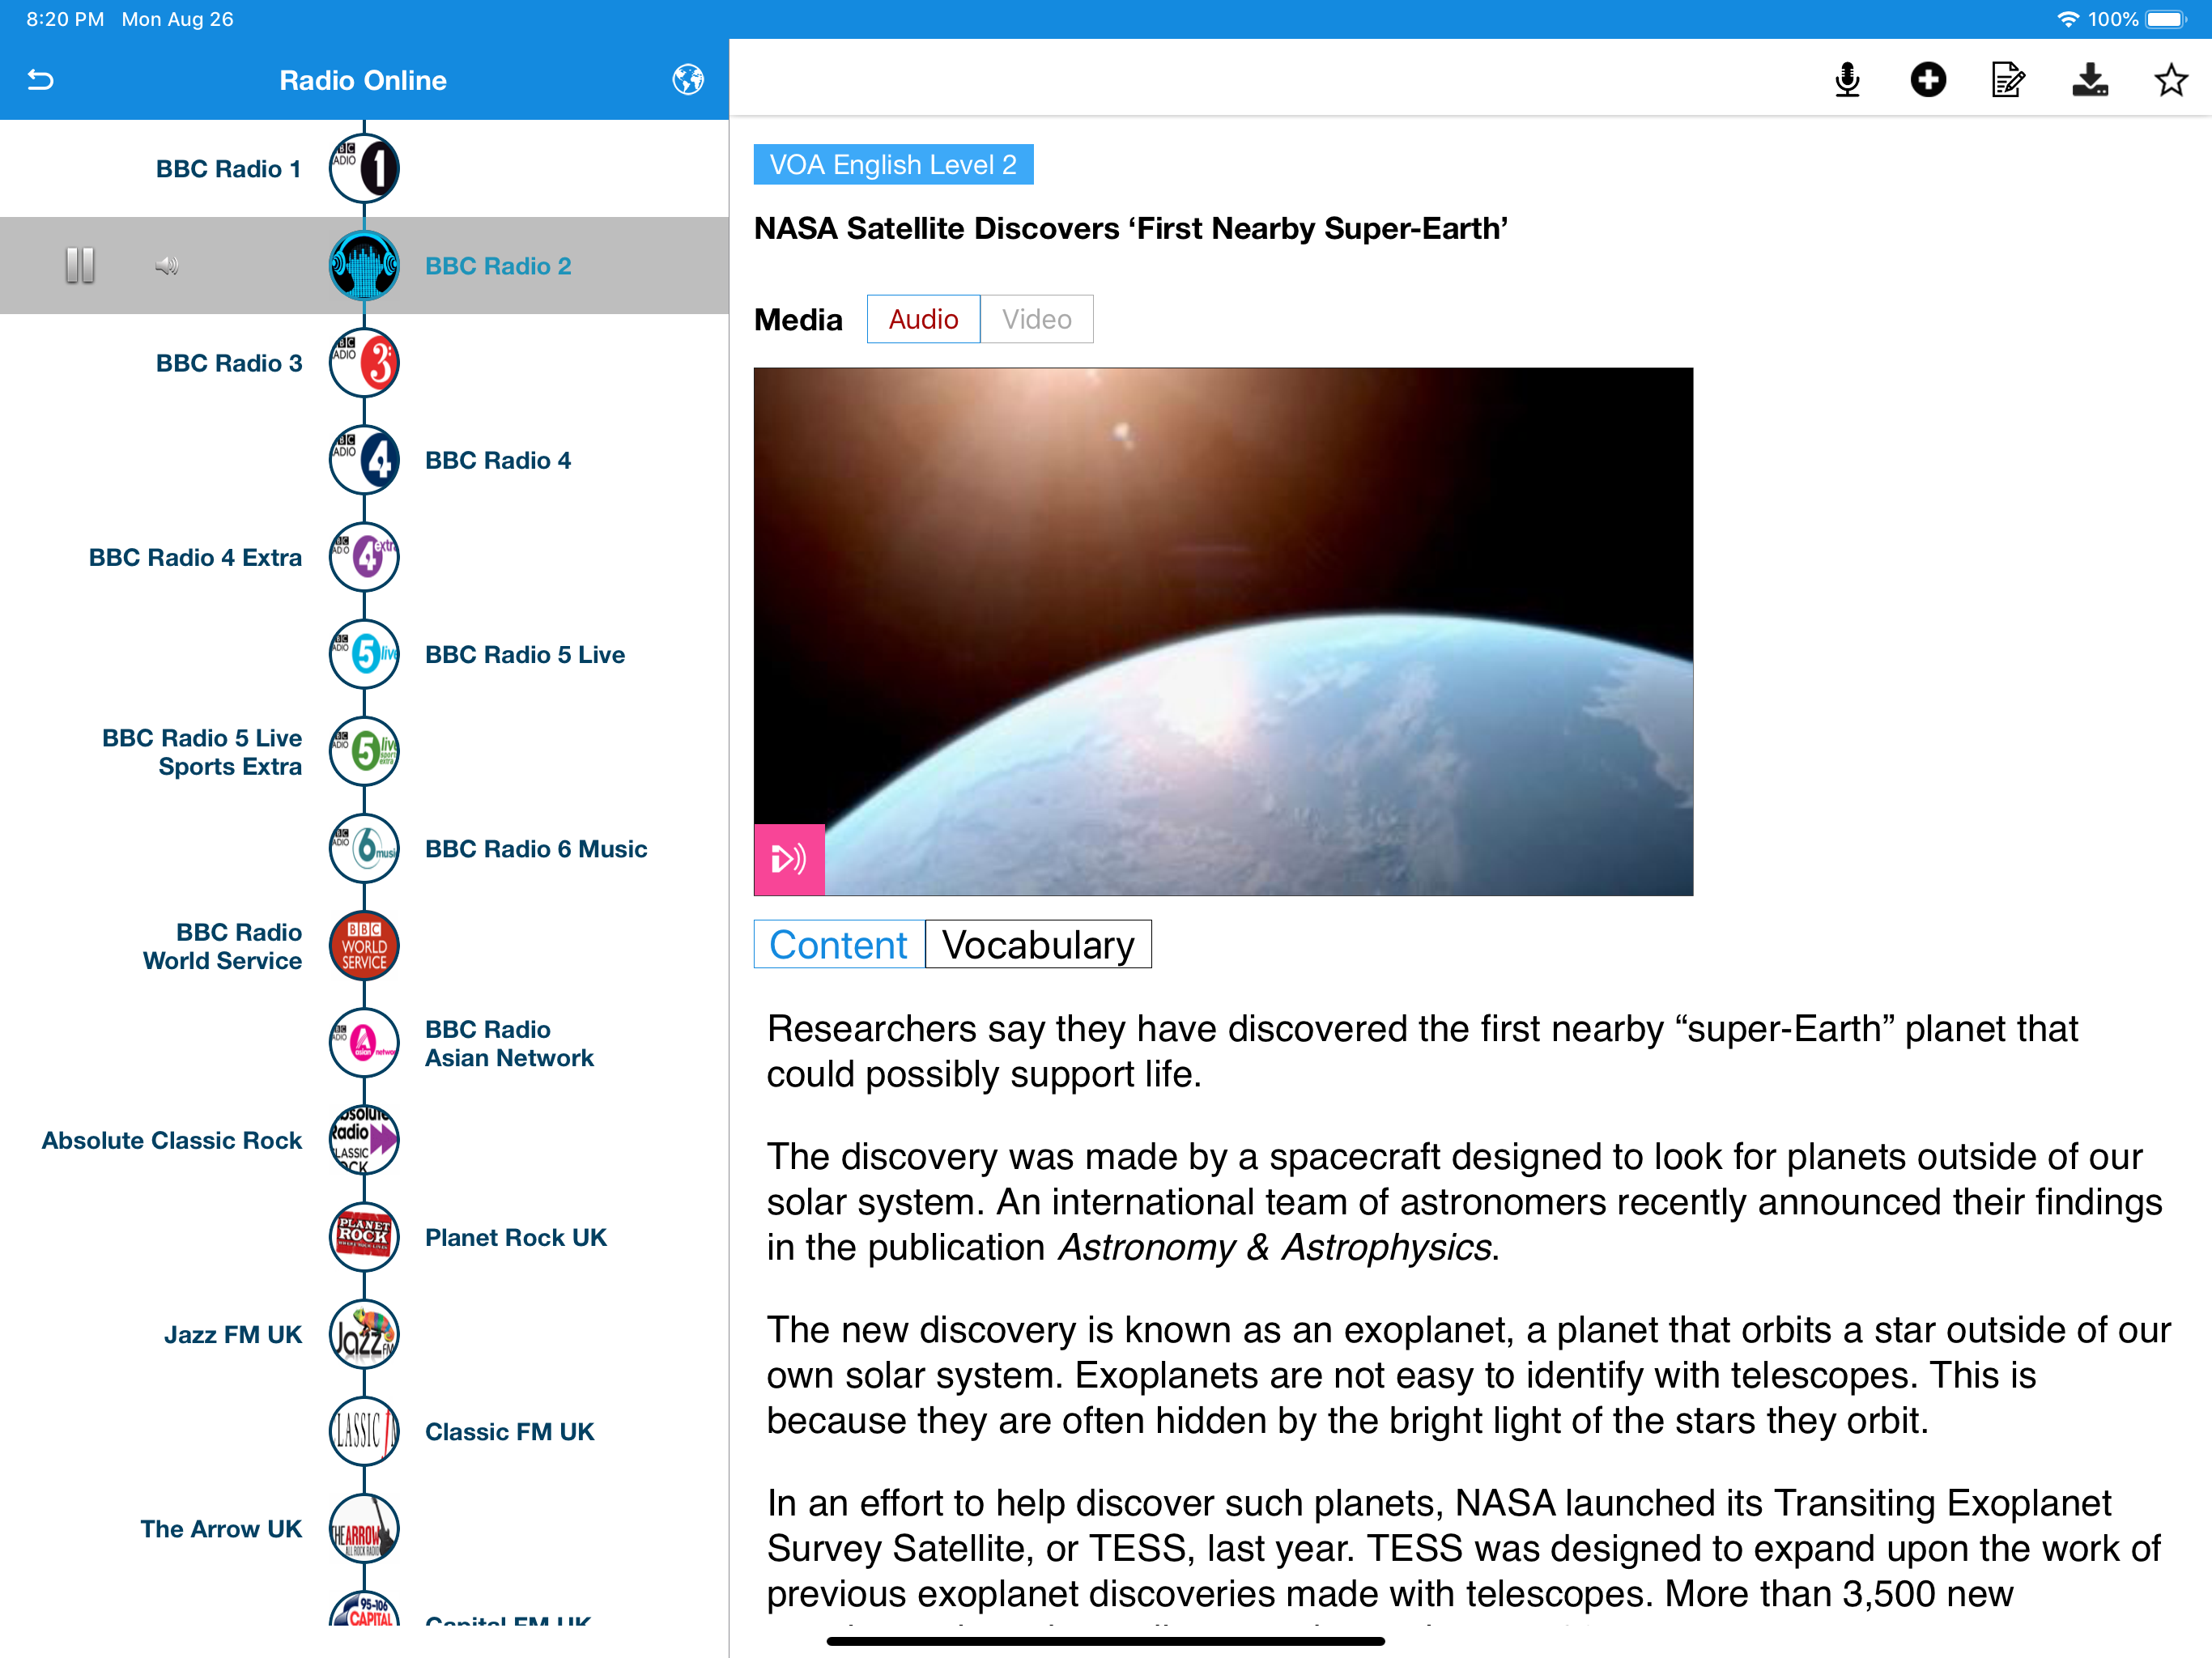Play station labeled BBC Radio 4 Extra
The image size is (2212, 1658).
[195, 557]
